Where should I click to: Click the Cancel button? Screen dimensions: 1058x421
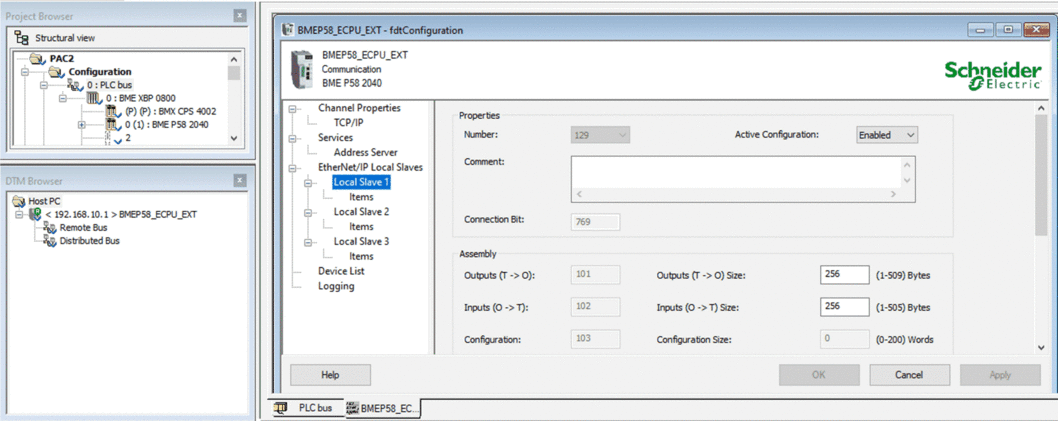point(909,375)
